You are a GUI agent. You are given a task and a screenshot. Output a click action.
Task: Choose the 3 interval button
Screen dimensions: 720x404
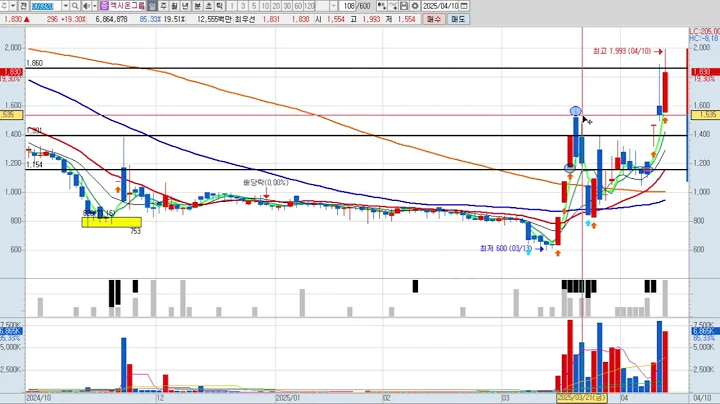[243, 6]
